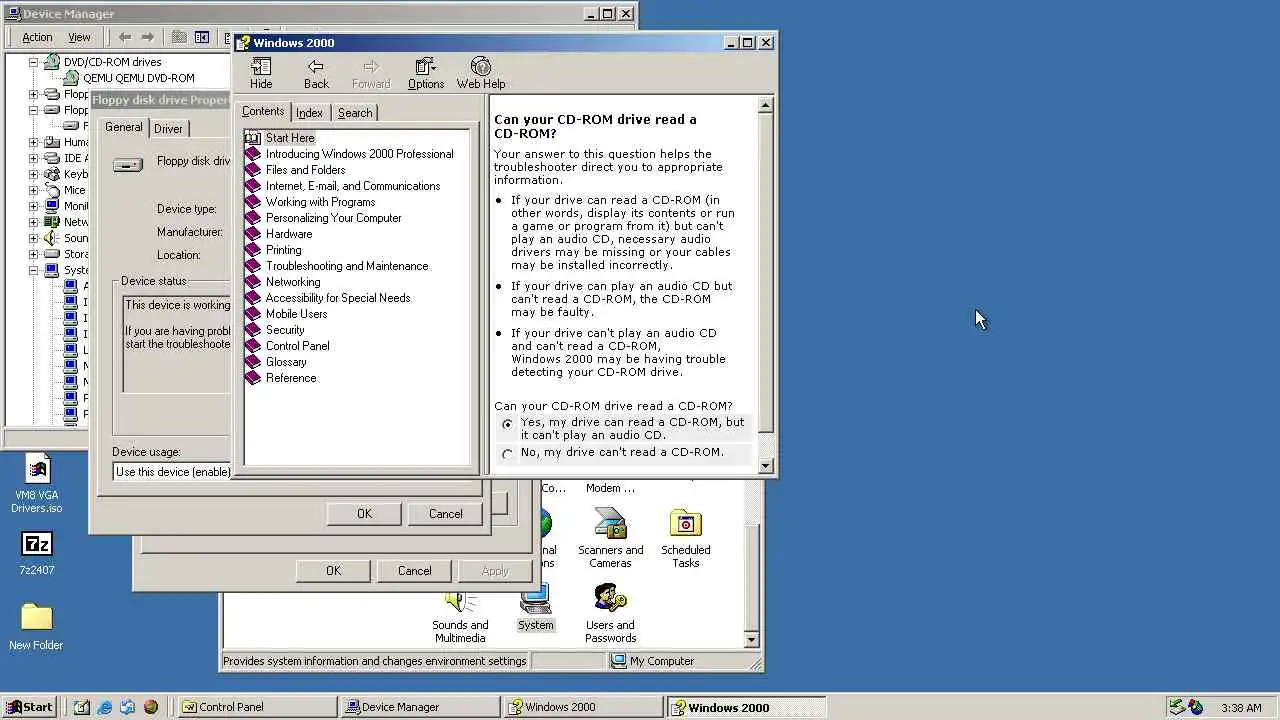Click the Hide toolbar icon in Help
Screen dimensions: 1280x720
pyautogui.click(x=261, y=73)
